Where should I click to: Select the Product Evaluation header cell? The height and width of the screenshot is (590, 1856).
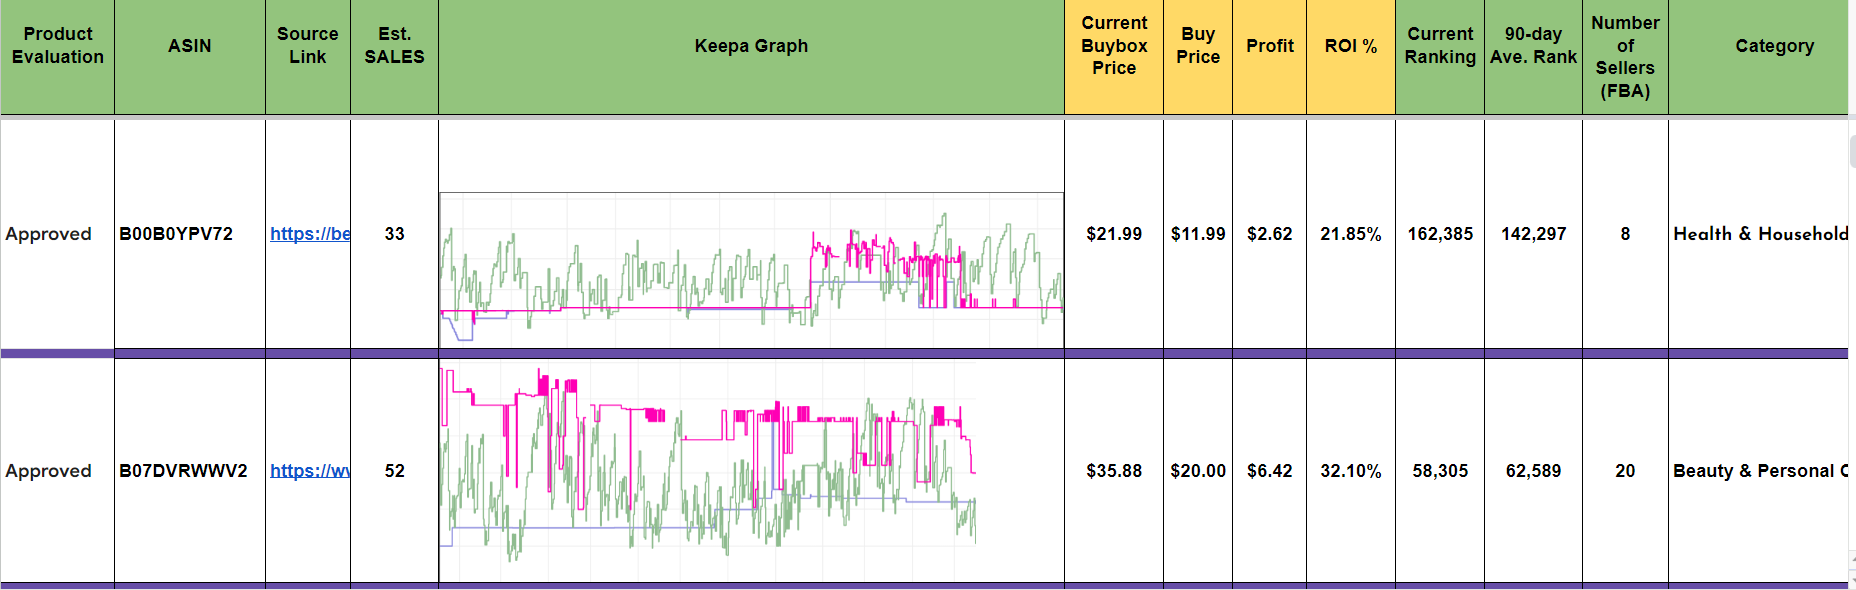click(x=57, y=46)
